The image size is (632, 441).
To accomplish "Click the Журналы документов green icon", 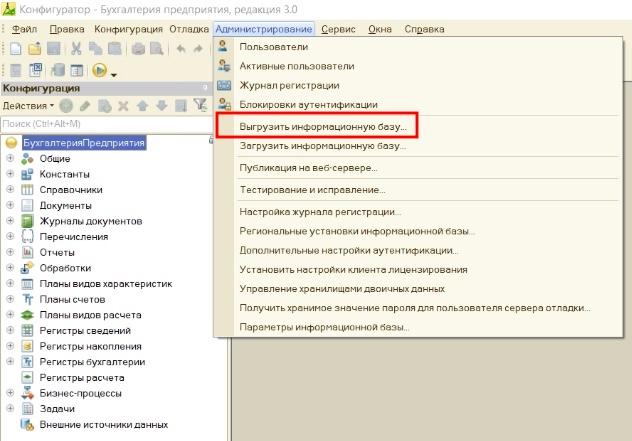I will pyautogui.click(x=27, y=221).
